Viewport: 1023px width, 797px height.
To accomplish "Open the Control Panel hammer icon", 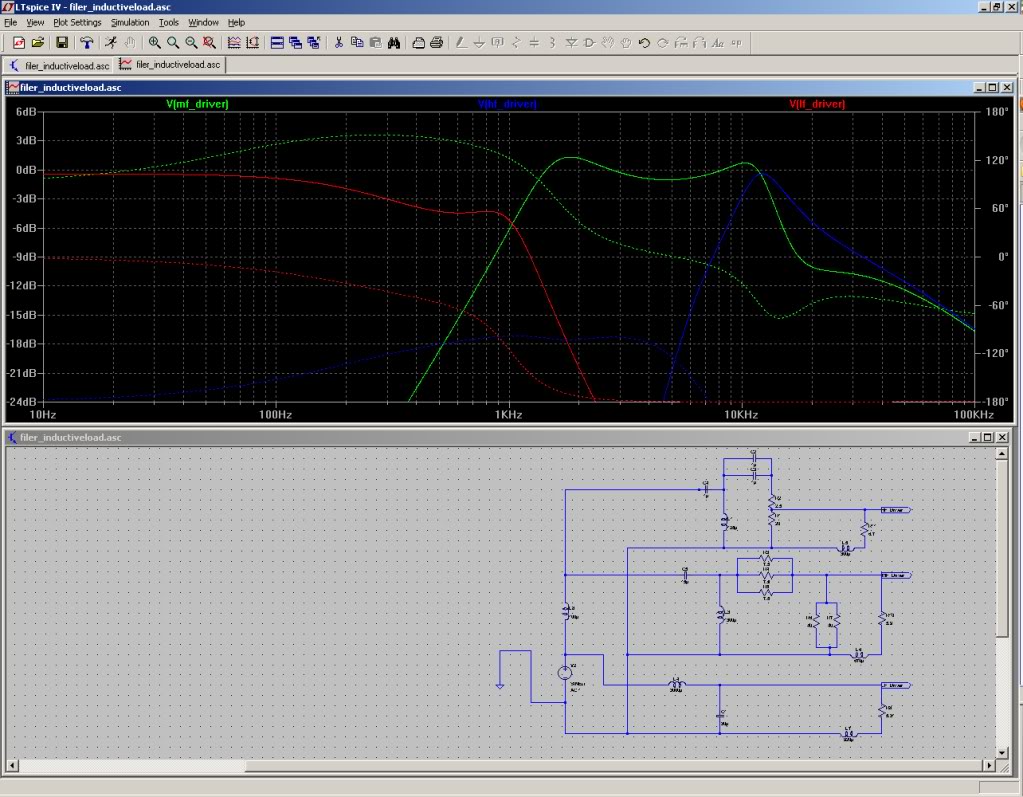I will pyautogui.click(x=87, y=43).
